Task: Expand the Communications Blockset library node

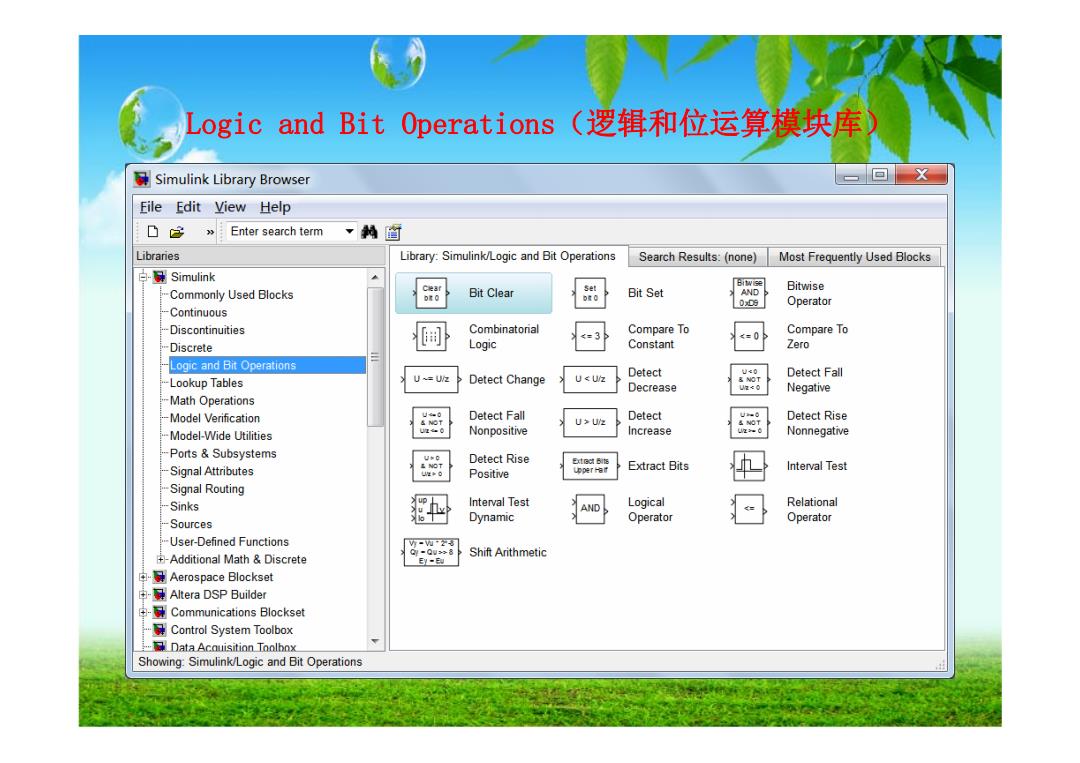Action: [x=143, y=612]
